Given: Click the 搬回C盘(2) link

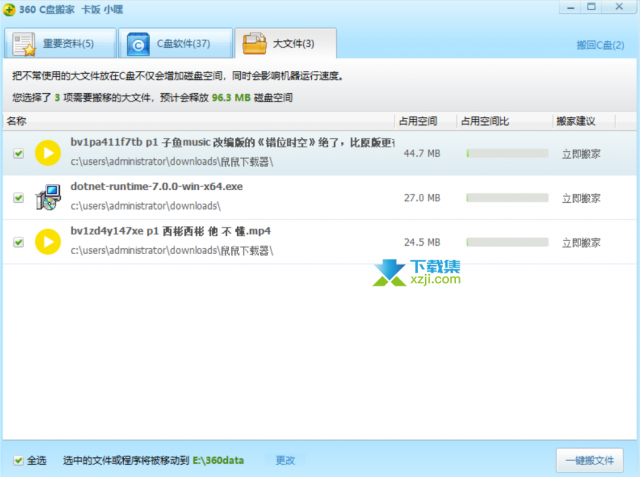Looking at the screenshot, I should [600, 45].
